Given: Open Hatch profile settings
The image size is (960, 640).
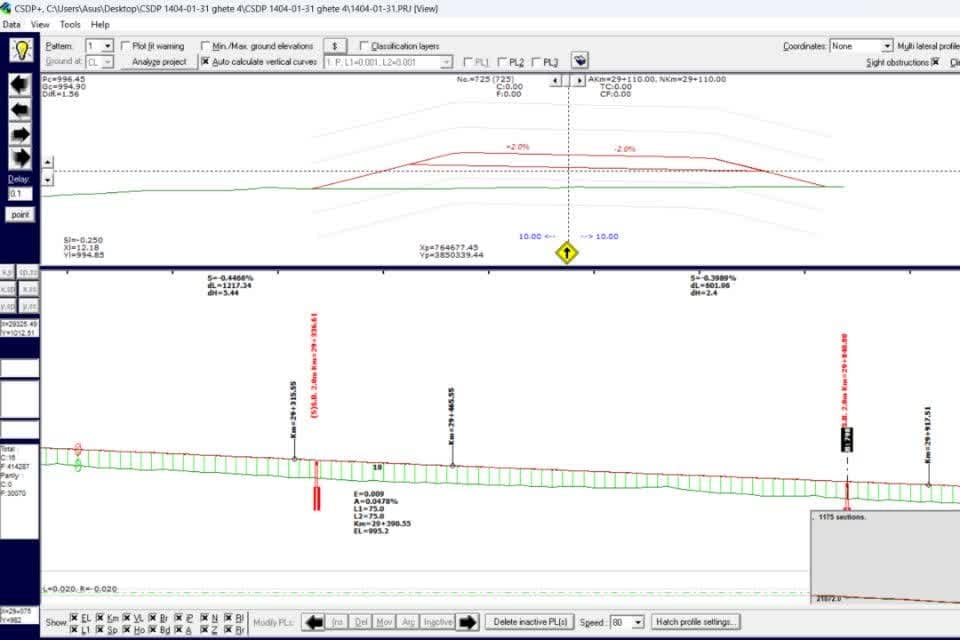Looking at the screenshot, I should click(x=696, y=622).
